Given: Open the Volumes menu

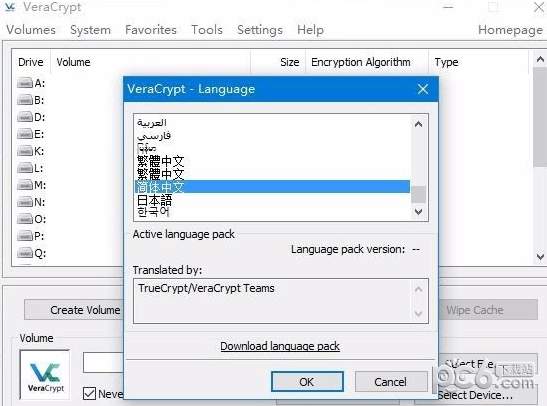Looking at the screenshot, I should coord(31,30).
